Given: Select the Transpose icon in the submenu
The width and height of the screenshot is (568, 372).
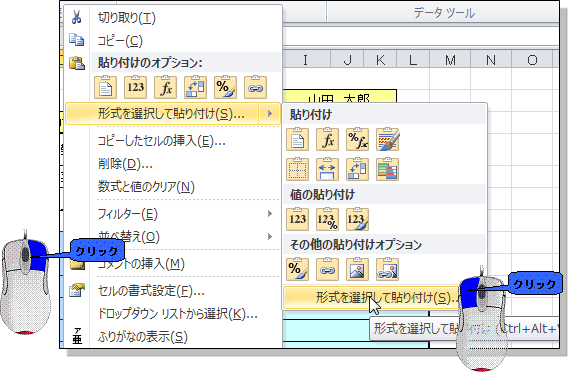Looking at the screenshot, I should pos(358,169).
